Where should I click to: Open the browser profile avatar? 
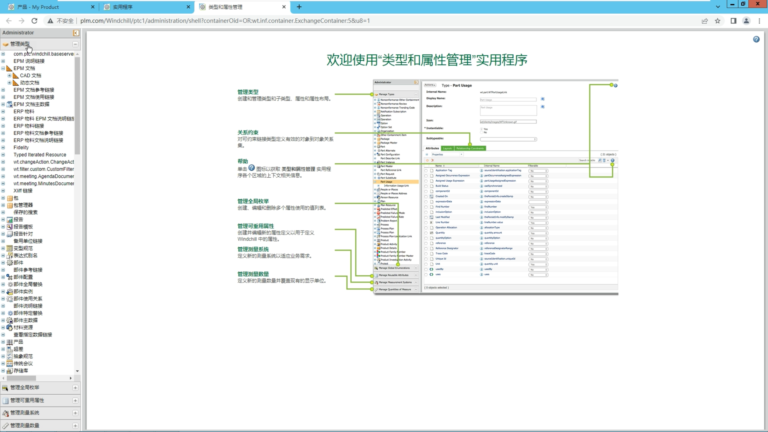coord(746,21)
